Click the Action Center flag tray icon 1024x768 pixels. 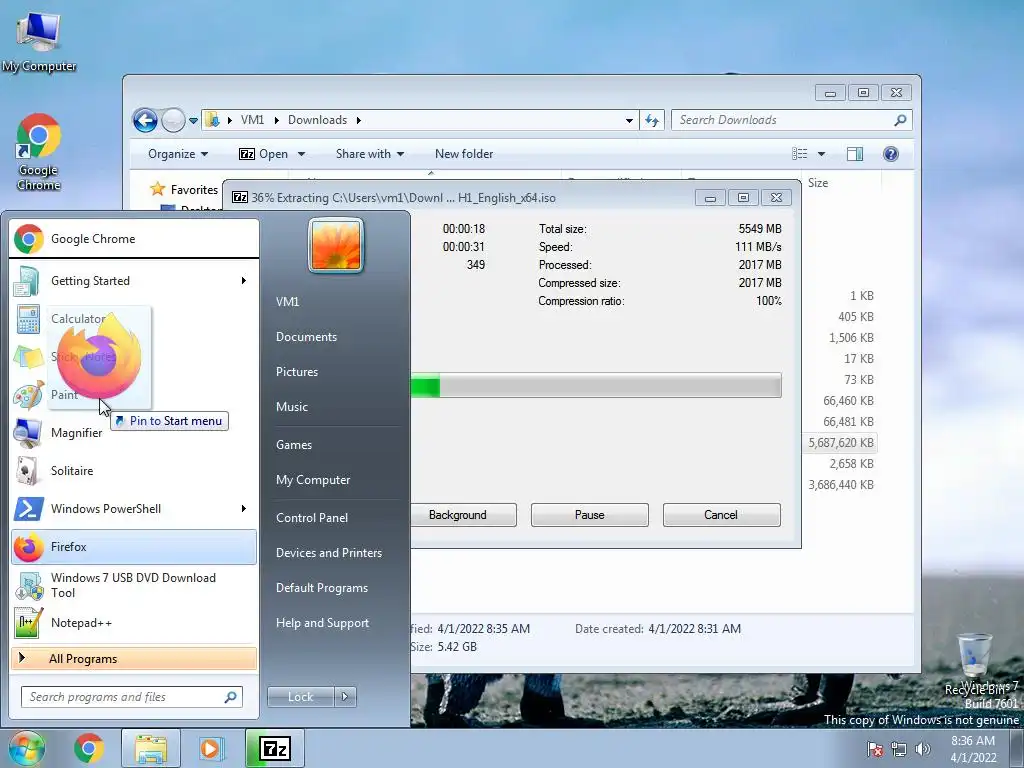click(875, 749)
